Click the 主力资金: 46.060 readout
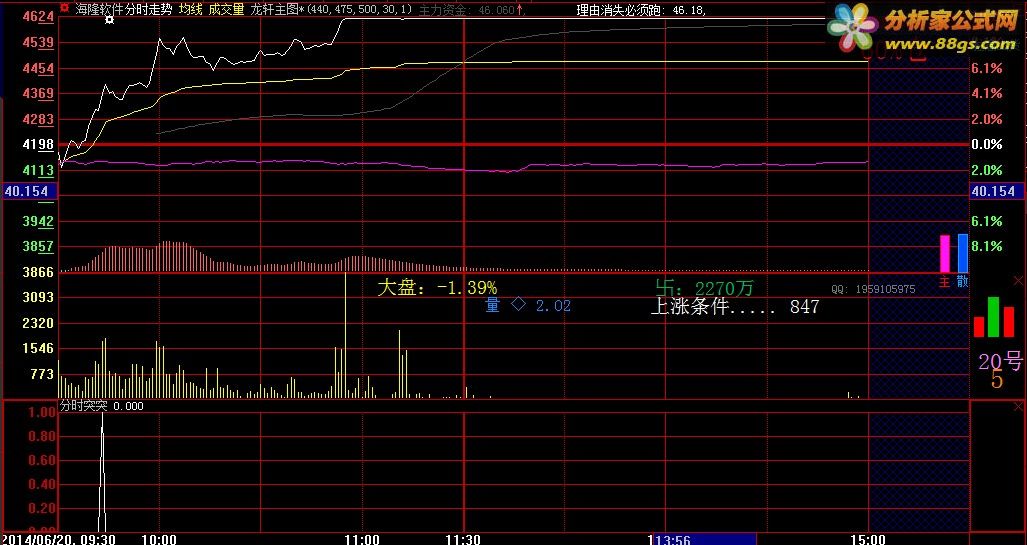This screenshot has width=1027, height=545. (467, 10)
